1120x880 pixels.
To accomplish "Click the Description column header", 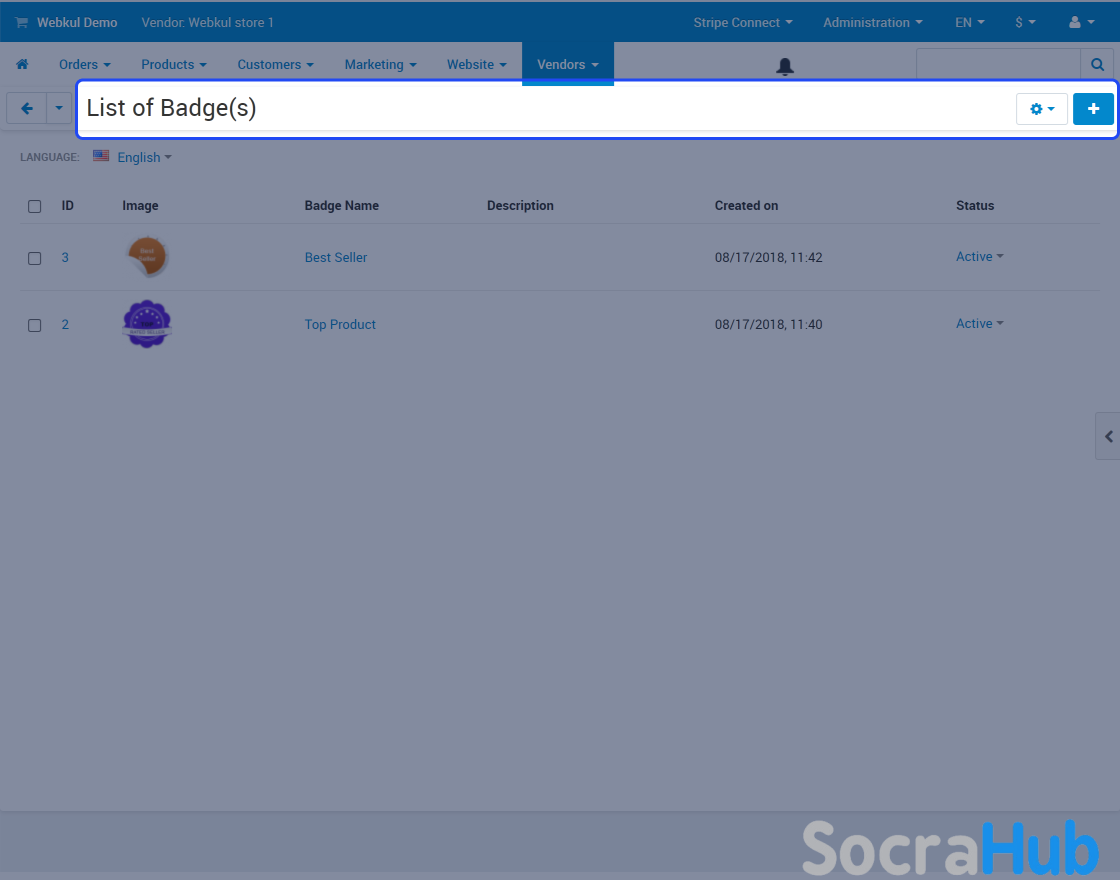I will 520,206.
